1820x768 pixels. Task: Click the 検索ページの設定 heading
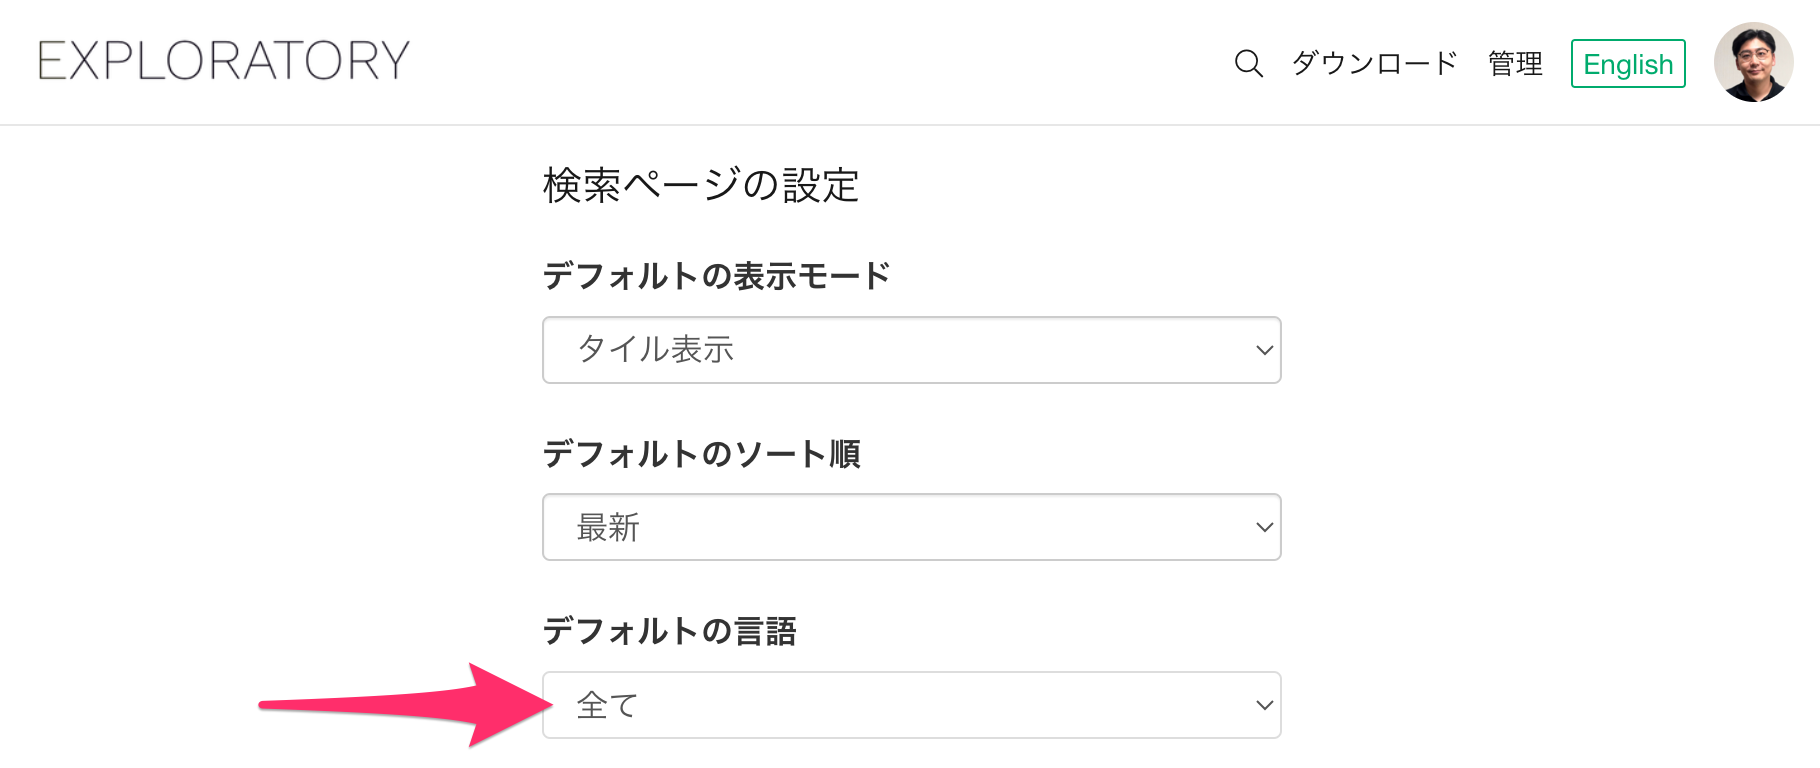701,185
